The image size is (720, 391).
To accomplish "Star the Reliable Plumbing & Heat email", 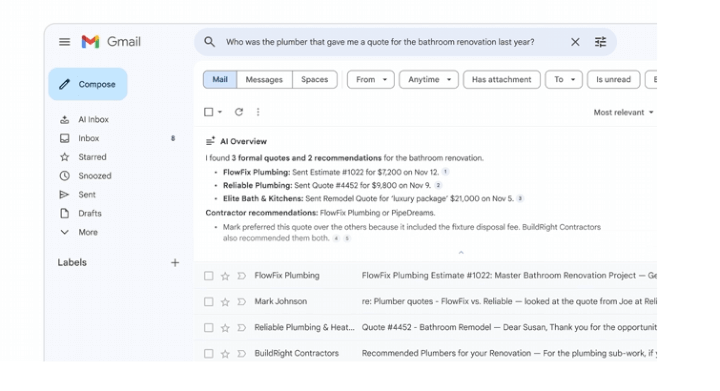I will [x=225, y=328].
